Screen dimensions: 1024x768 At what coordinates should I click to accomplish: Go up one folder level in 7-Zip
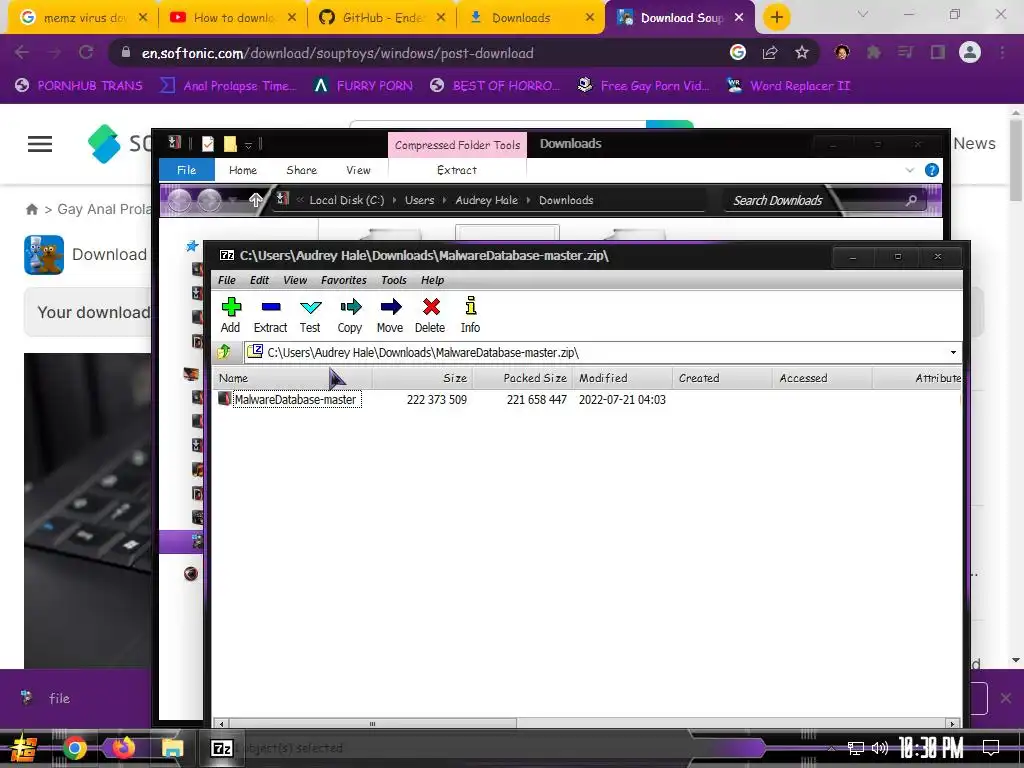click(x=224, y=352)
